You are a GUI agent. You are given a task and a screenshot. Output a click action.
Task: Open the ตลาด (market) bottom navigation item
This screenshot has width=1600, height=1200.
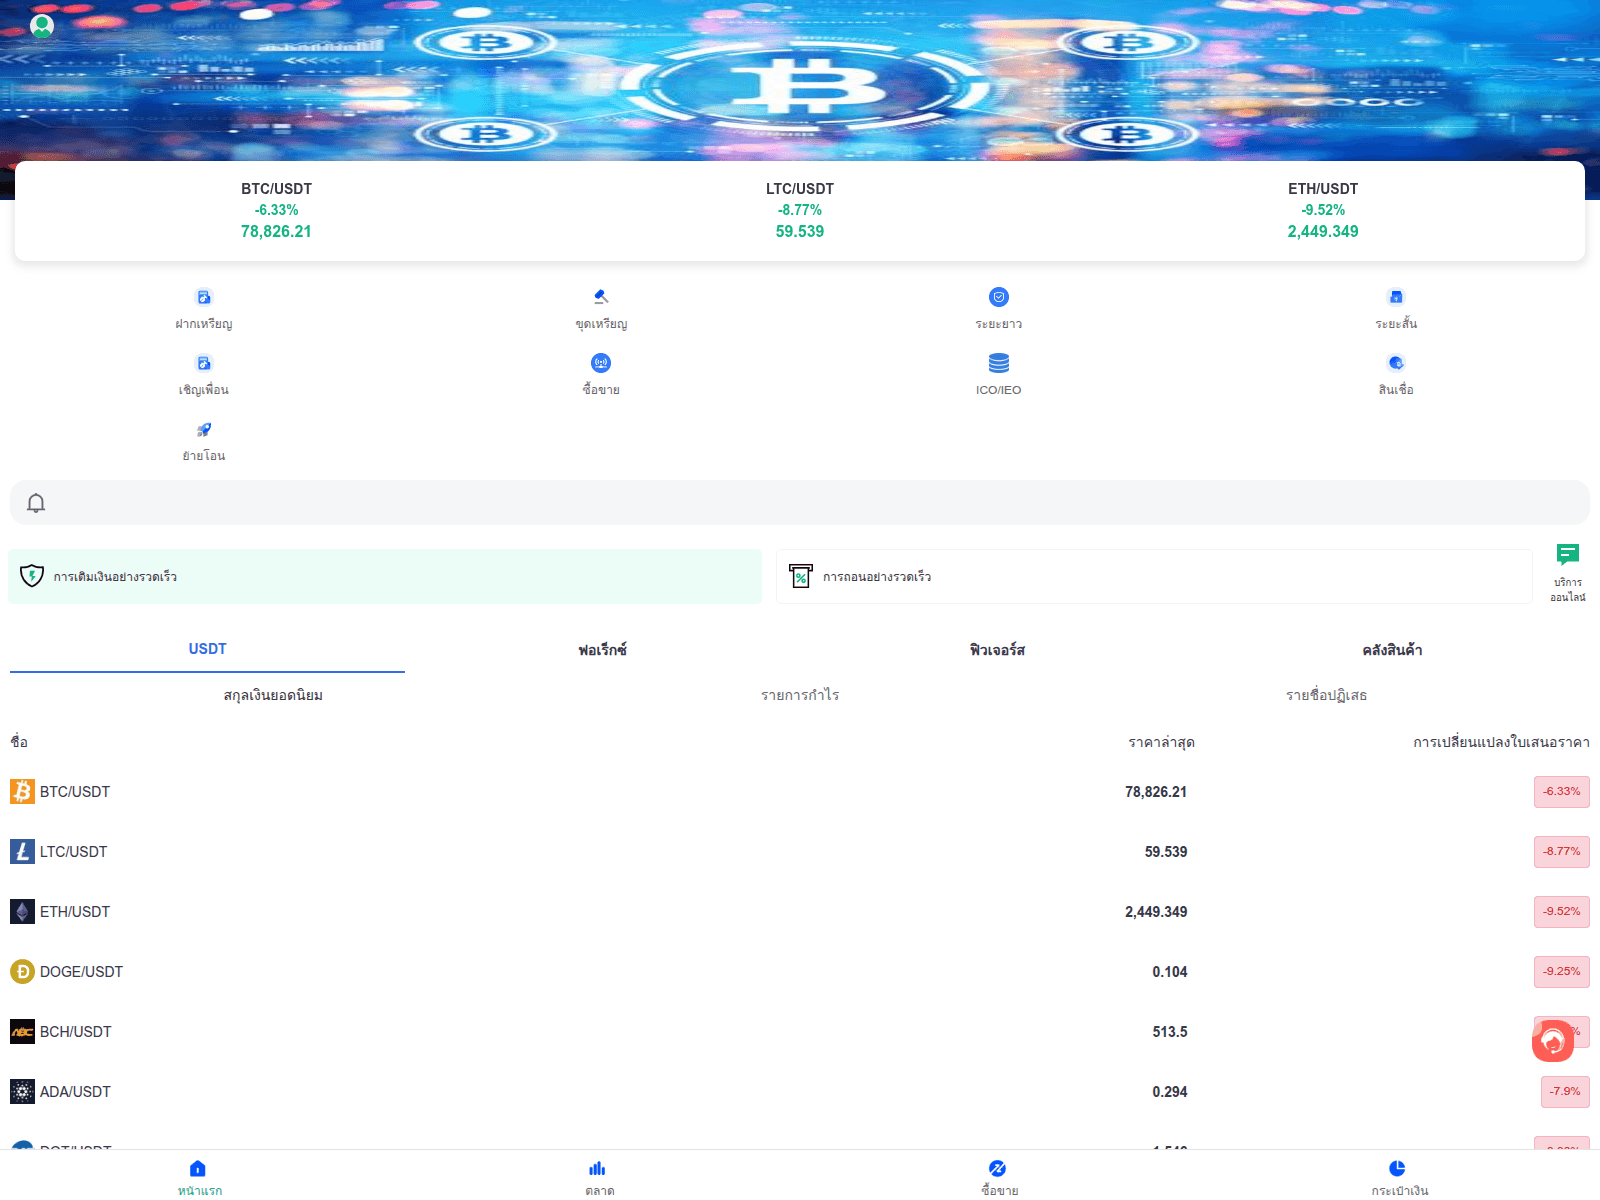(597, 1175)
